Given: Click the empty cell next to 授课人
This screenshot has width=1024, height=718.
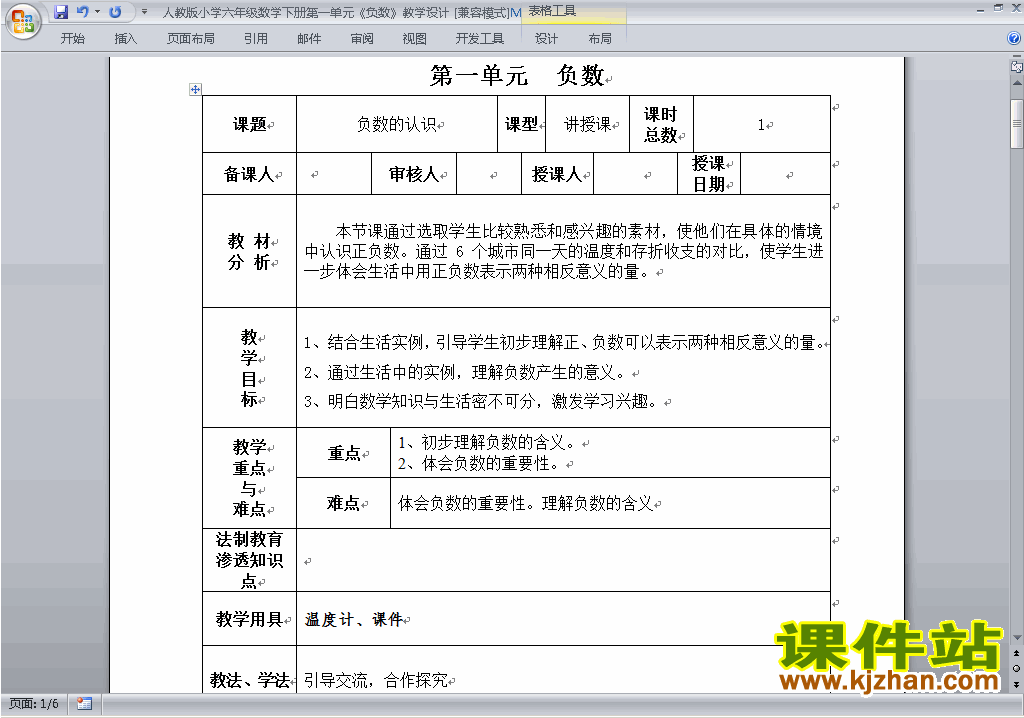Looking at the screenshot, I should (x=635, y=174).
